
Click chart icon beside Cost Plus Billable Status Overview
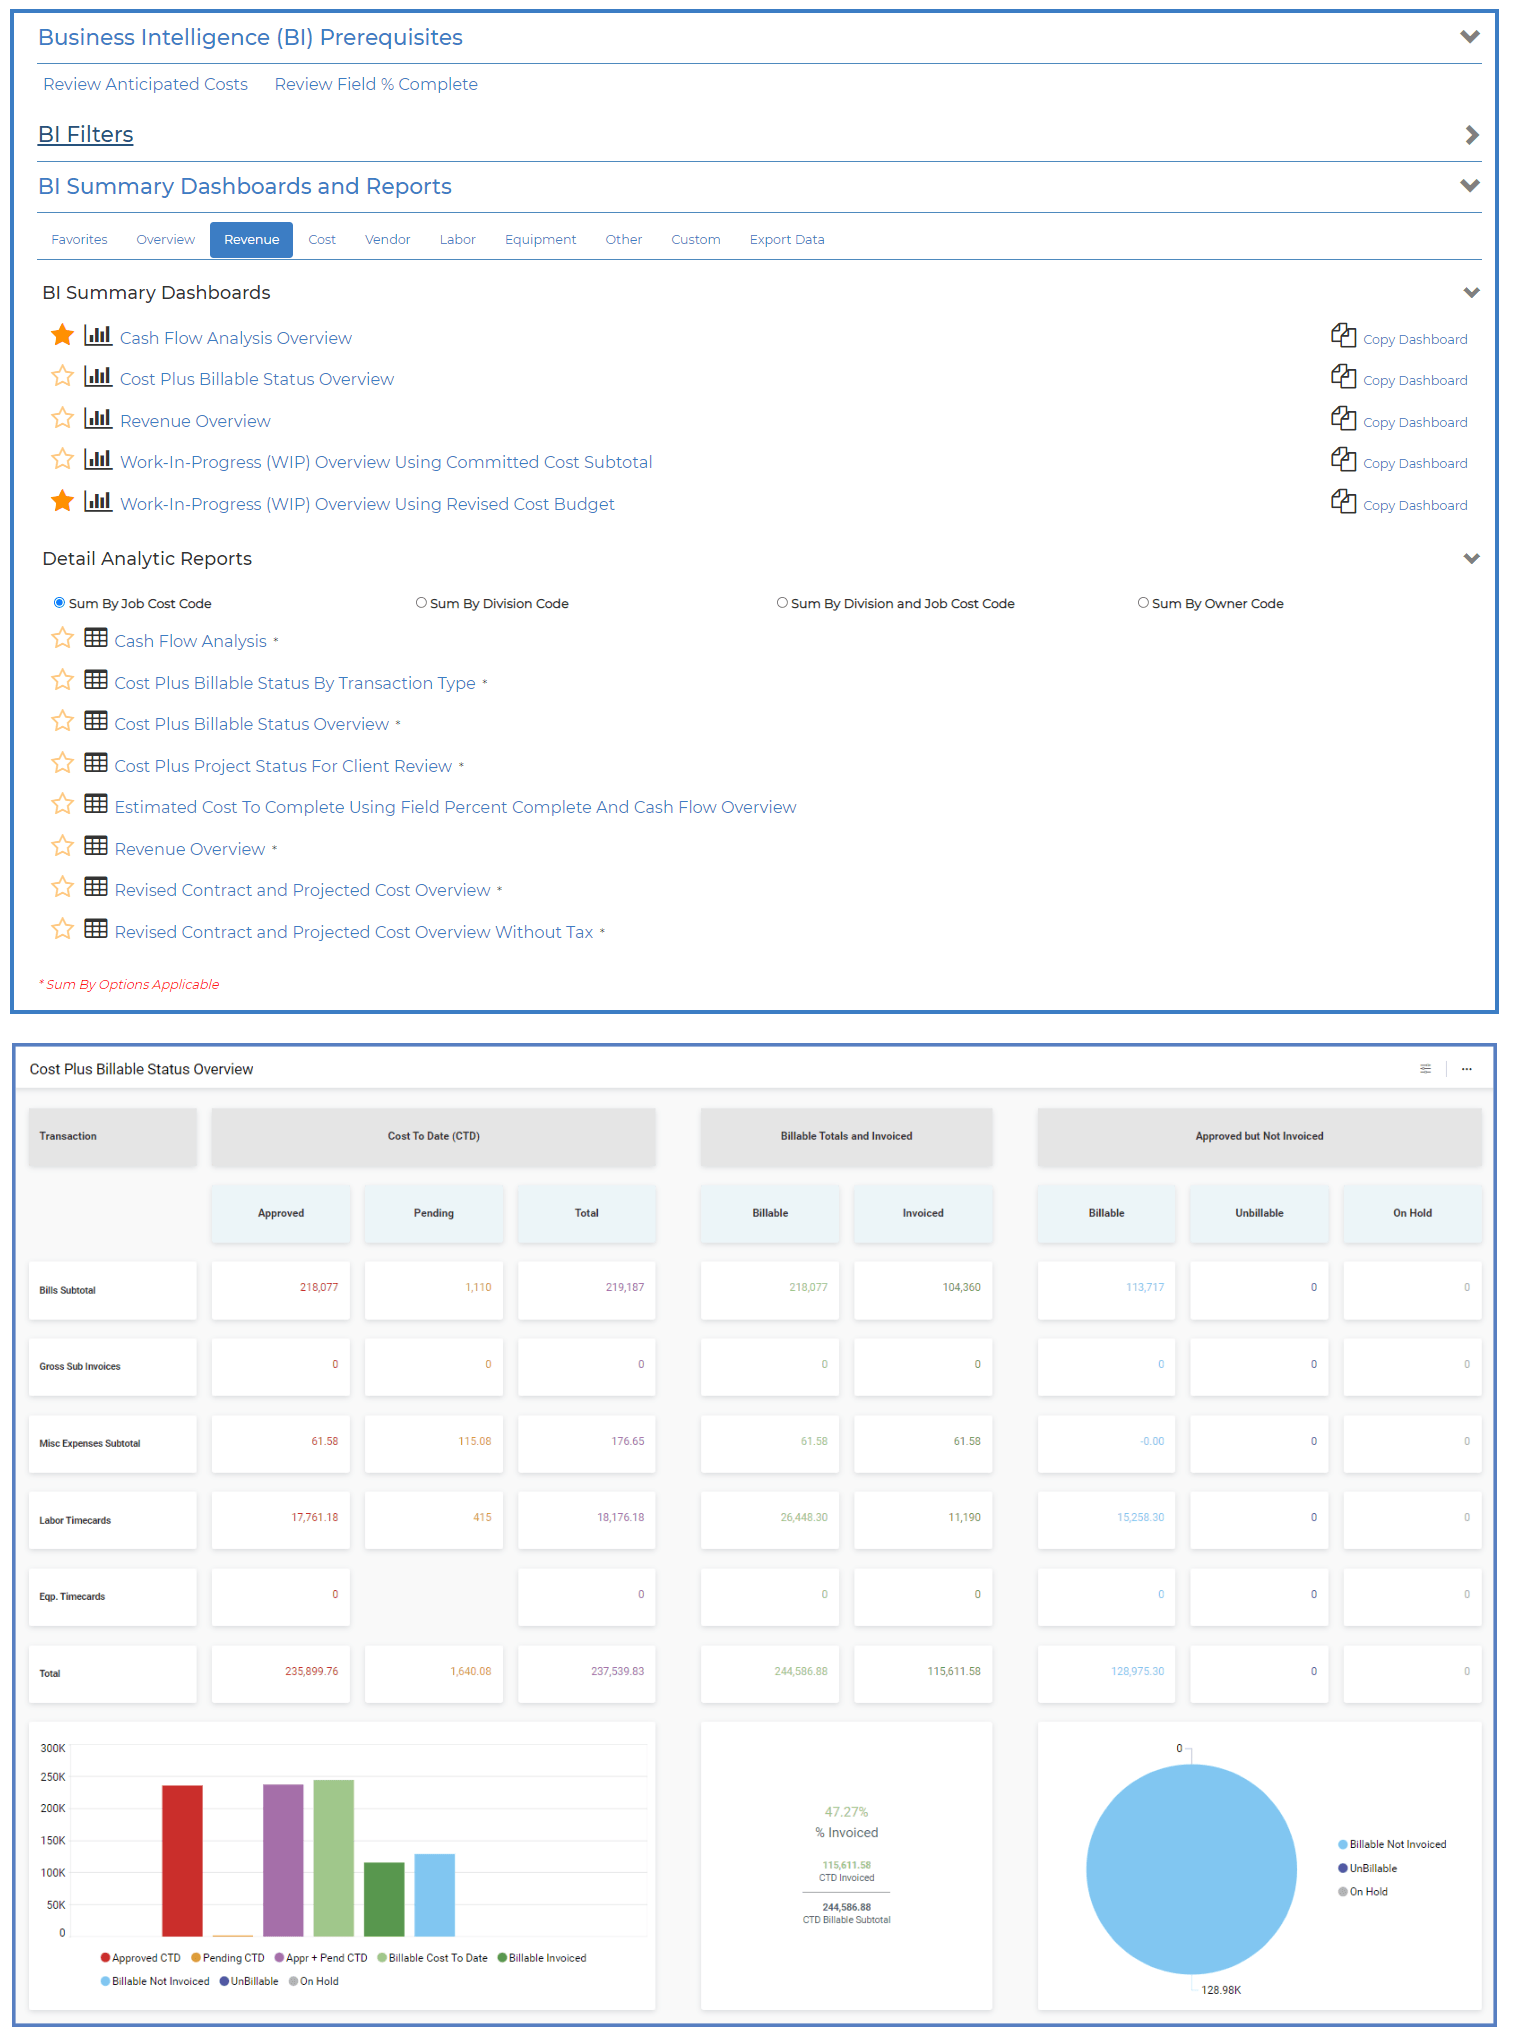[98, 376]
